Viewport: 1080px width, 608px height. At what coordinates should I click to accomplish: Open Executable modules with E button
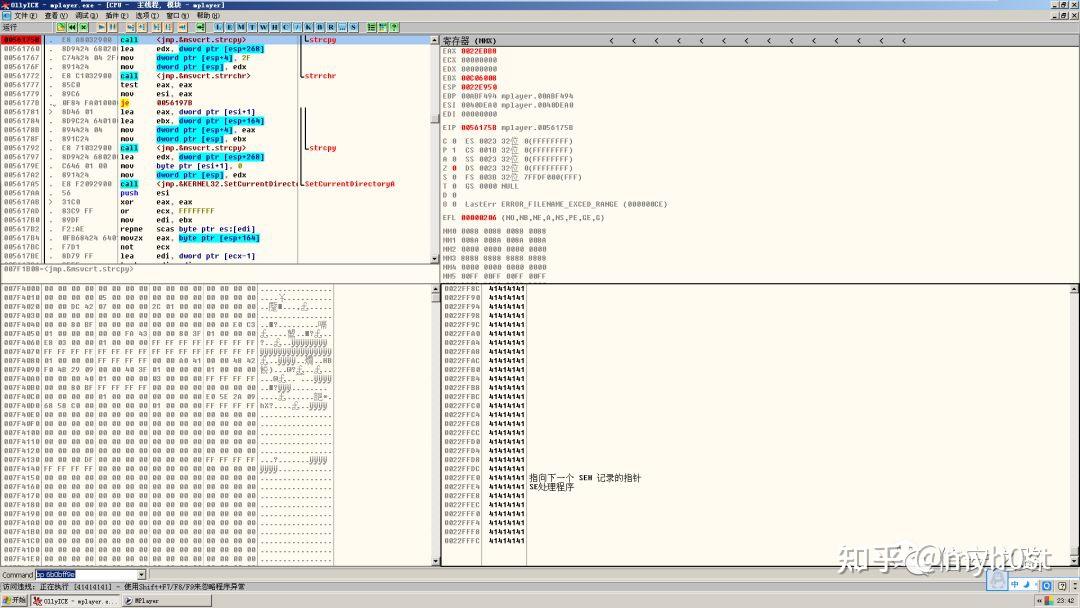click(x=231, y=27)
